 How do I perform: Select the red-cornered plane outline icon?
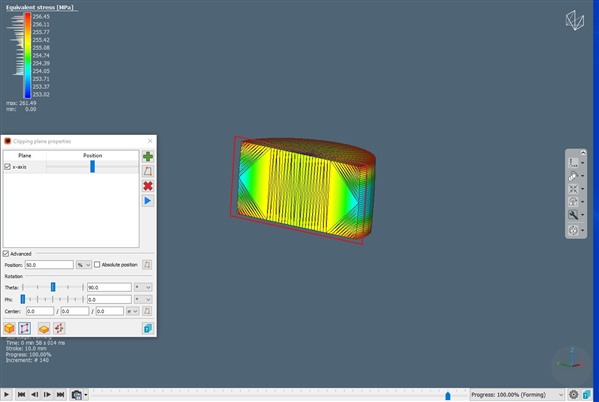pos(24,328)
